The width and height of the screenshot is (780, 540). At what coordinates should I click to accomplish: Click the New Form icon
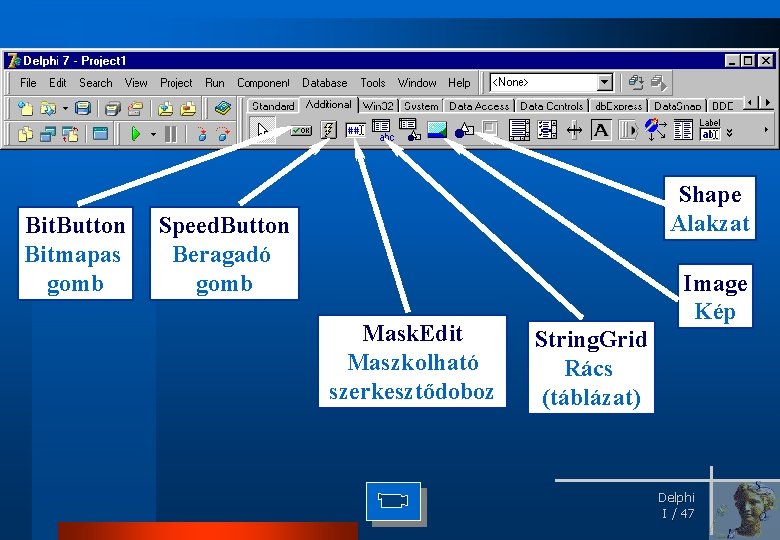tap(100, 134)
